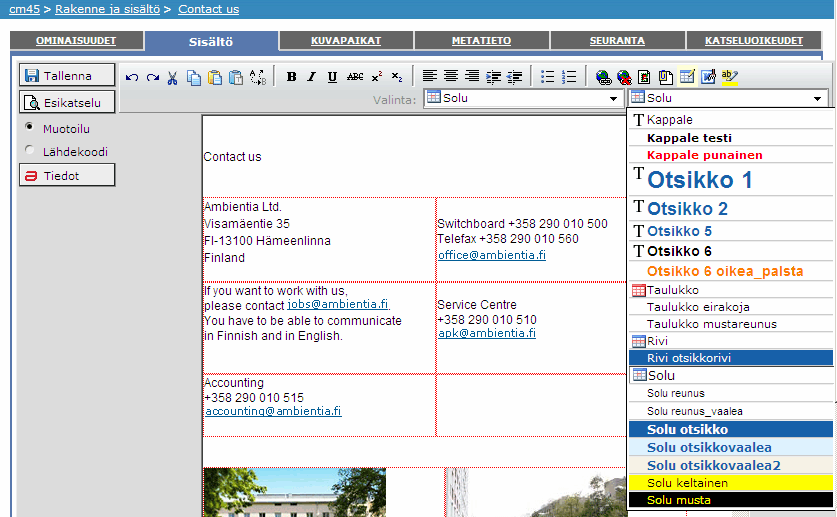Apply superscript formatting
This screenshot has width=837, height=517.
[x=376, y=77]
